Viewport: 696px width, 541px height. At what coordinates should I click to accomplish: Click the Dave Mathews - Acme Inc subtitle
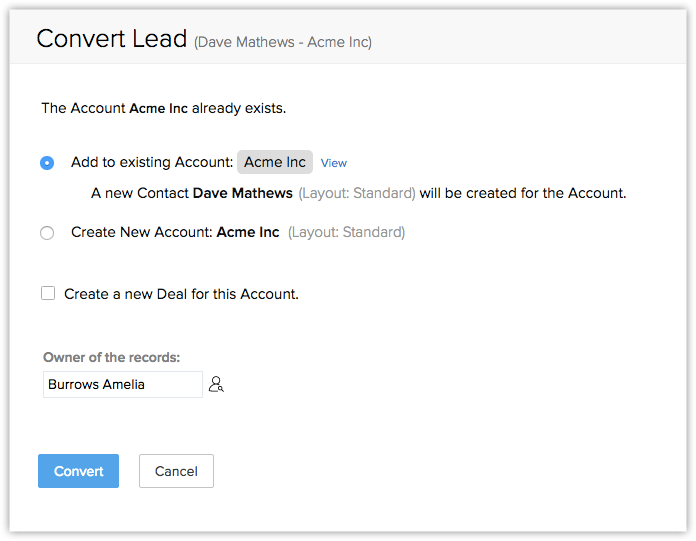click(x=283, y=42)
